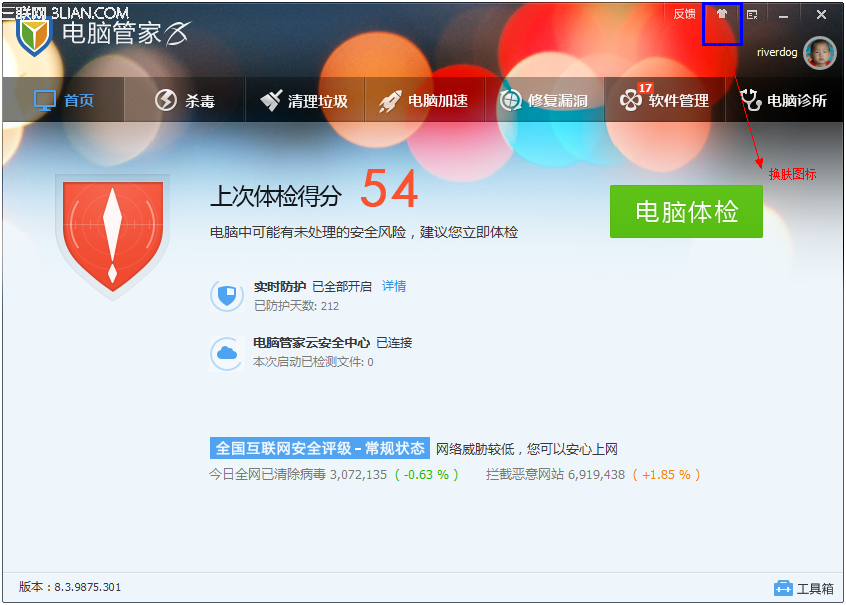Click the riverdog profile avatar
The image size is (846, 605).
pos(820,51)
